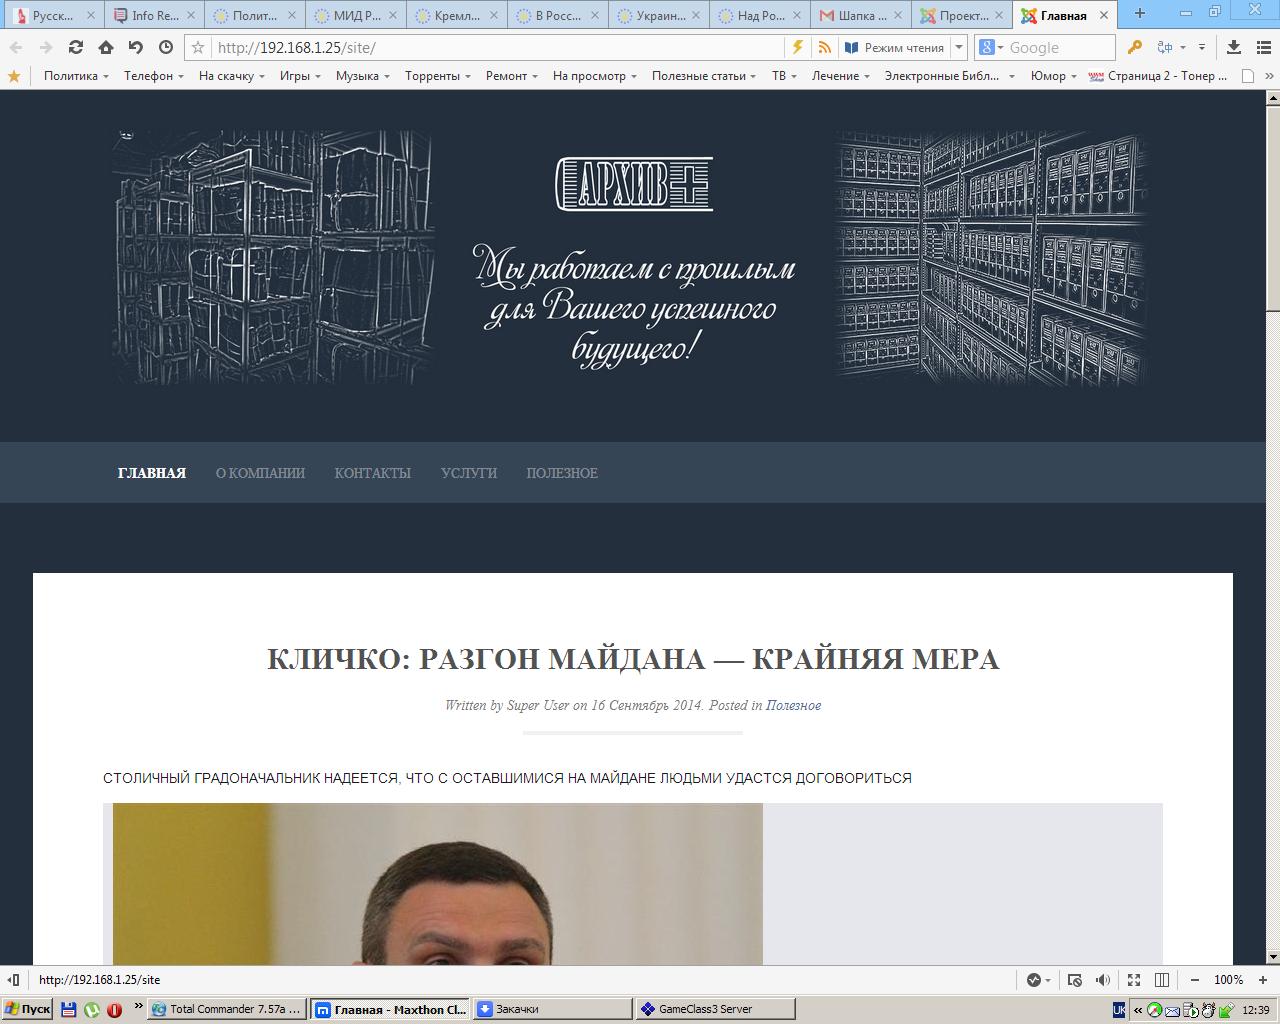The height and width of the screenshot is (1024, 1280).
Task: Click the lightning bolt icon in the address bar
Action: 797,47
